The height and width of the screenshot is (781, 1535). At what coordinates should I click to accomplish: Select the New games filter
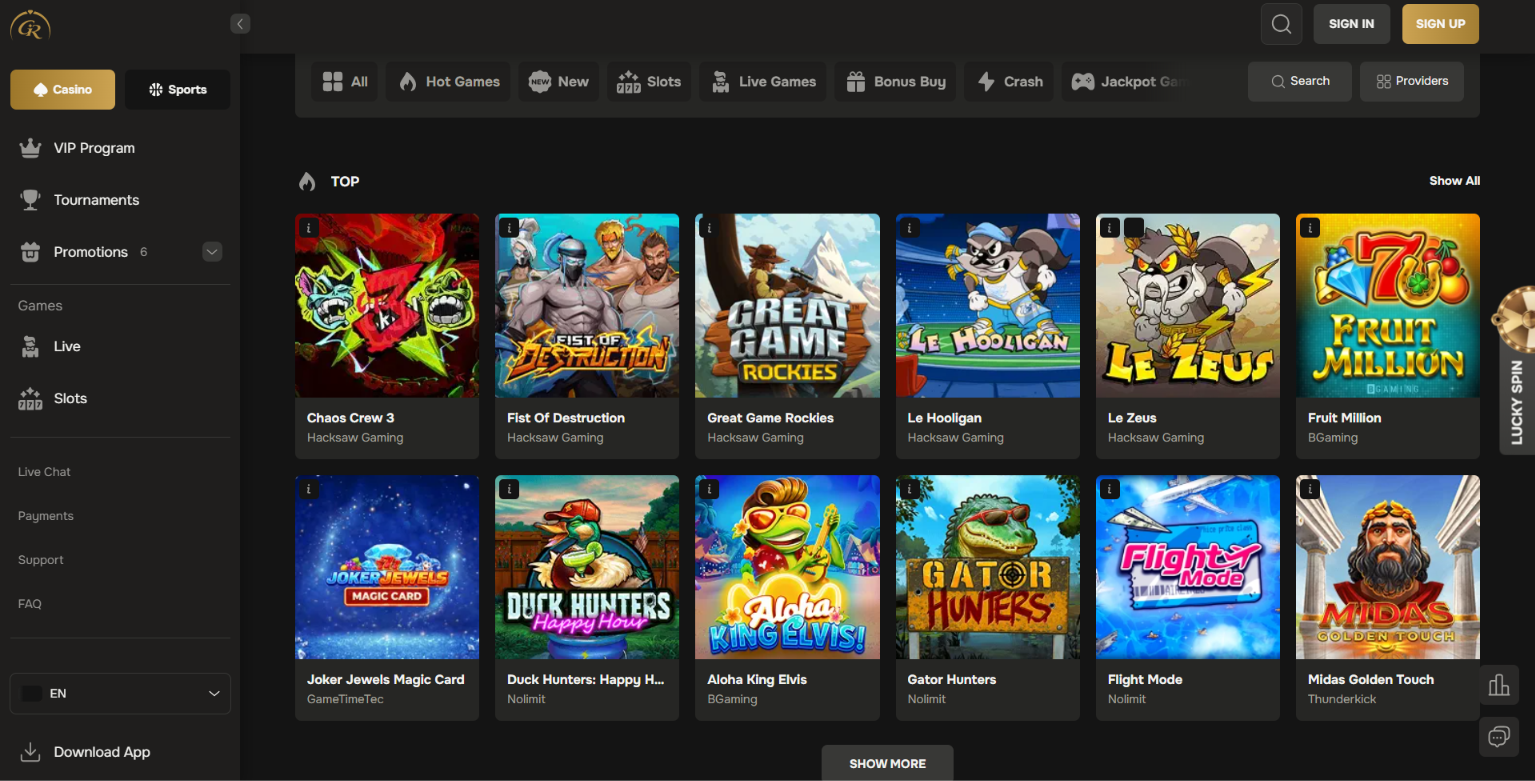559,82
